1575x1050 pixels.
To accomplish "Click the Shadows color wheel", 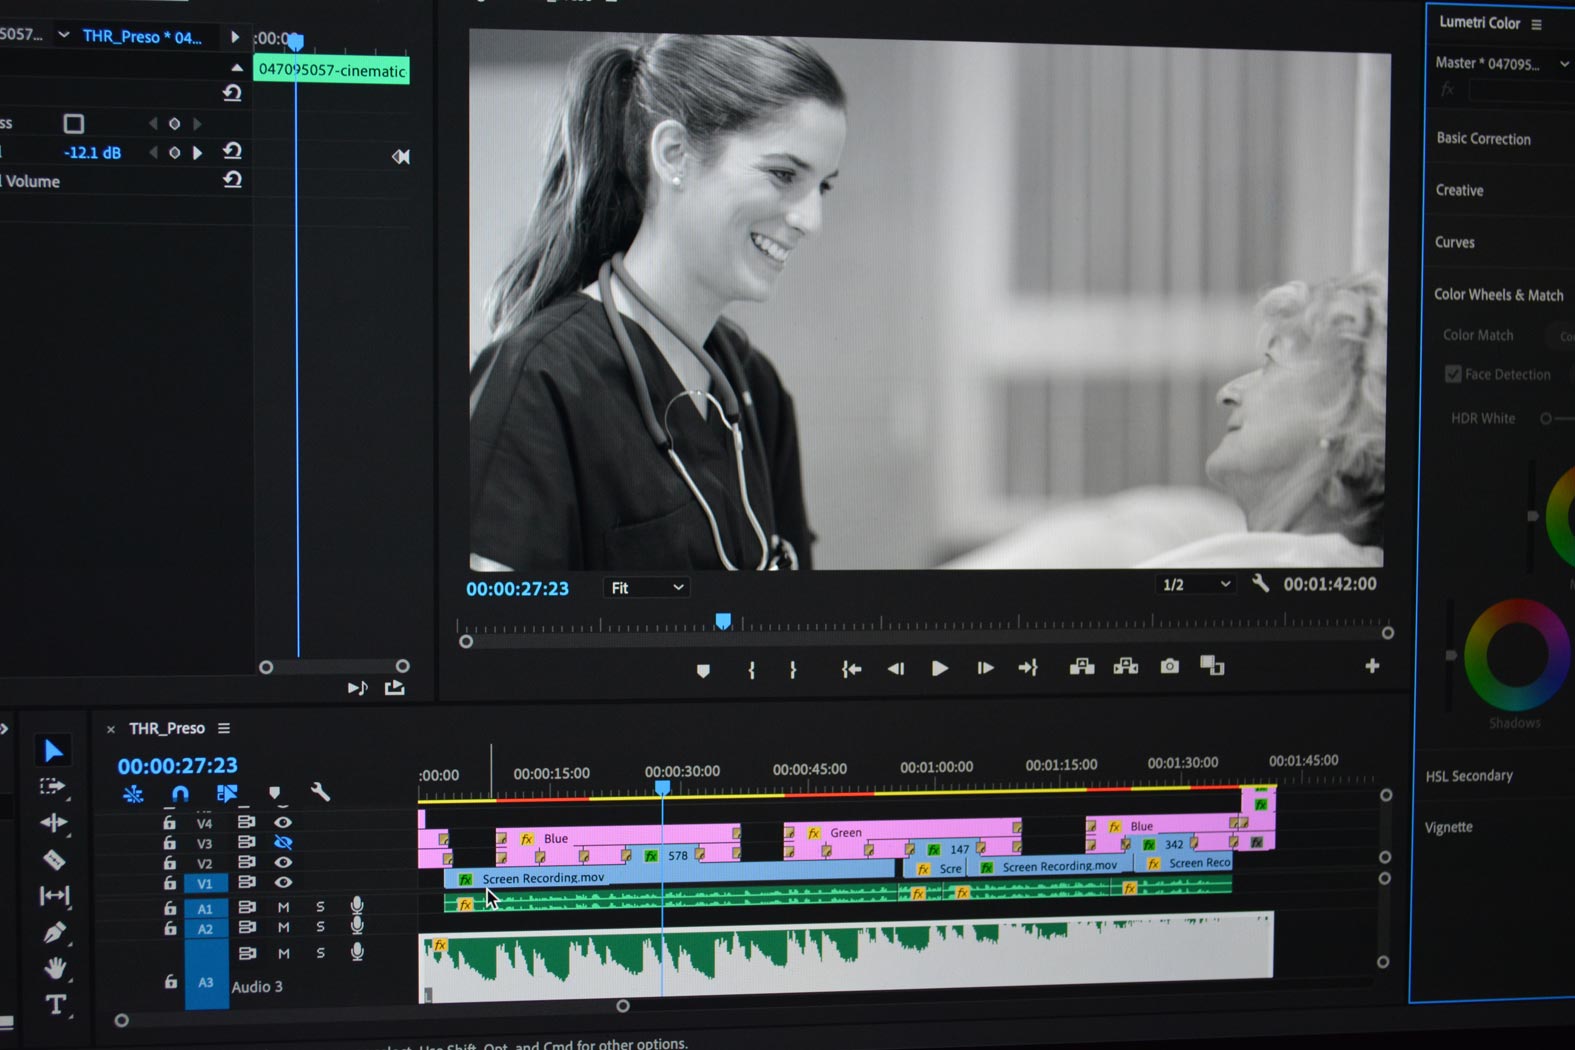I will 1516,656.
